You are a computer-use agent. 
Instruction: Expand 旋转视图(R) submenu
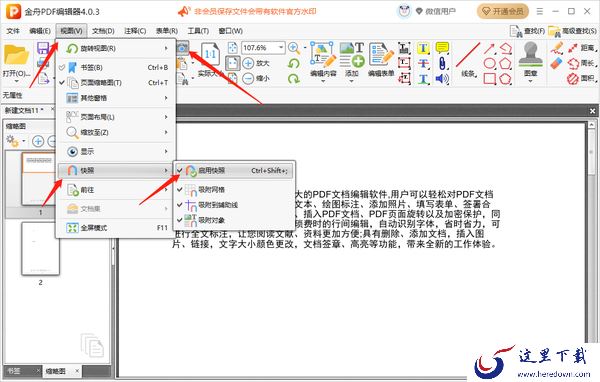point(115,49)
